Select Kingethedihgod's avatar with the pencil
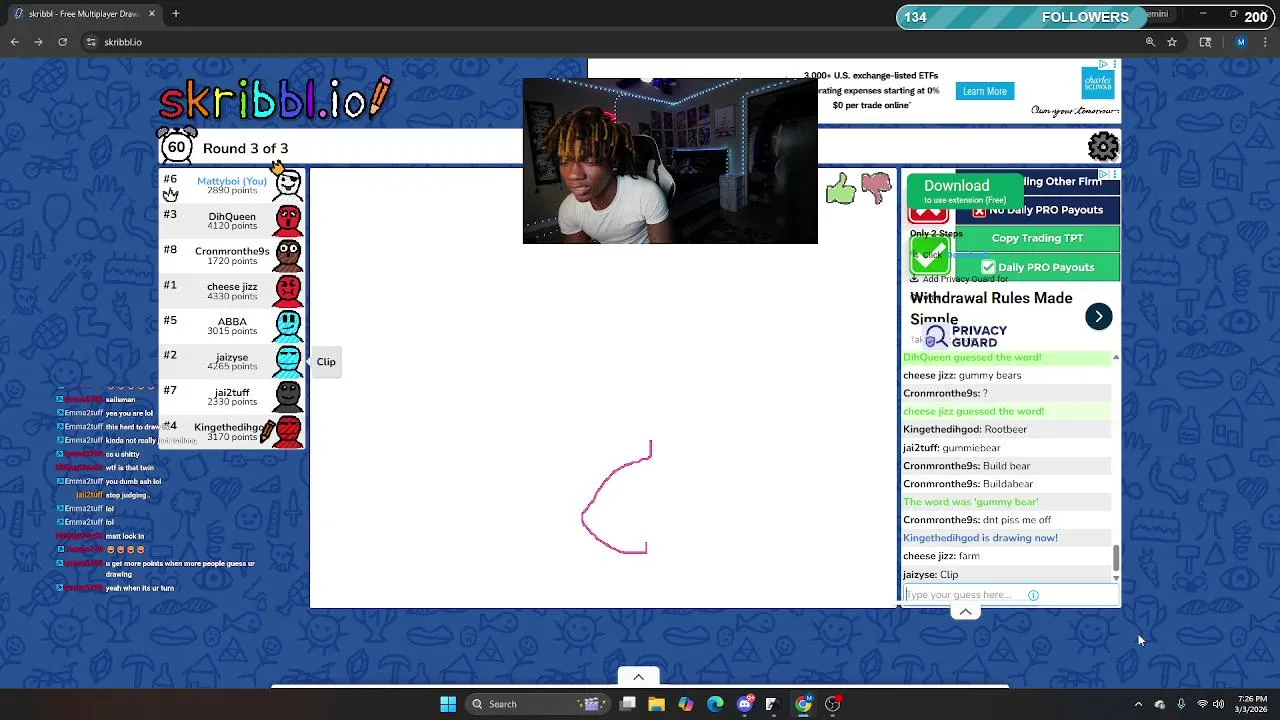The width and height of the screenshot is (1280, 720). click(x=286, y=432)
